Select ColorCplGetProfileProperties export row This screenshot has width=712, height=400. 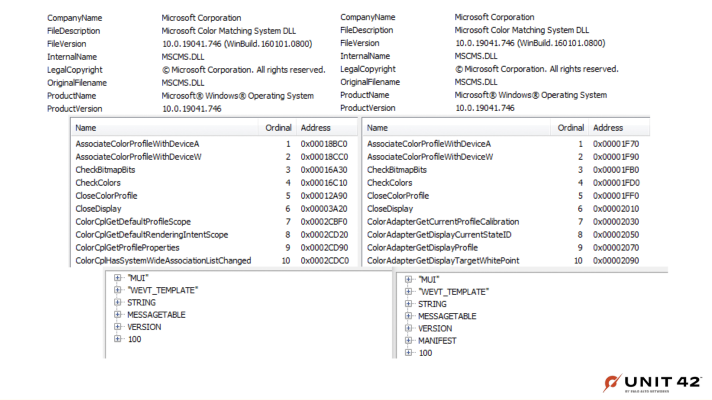[x=214, y=247]
